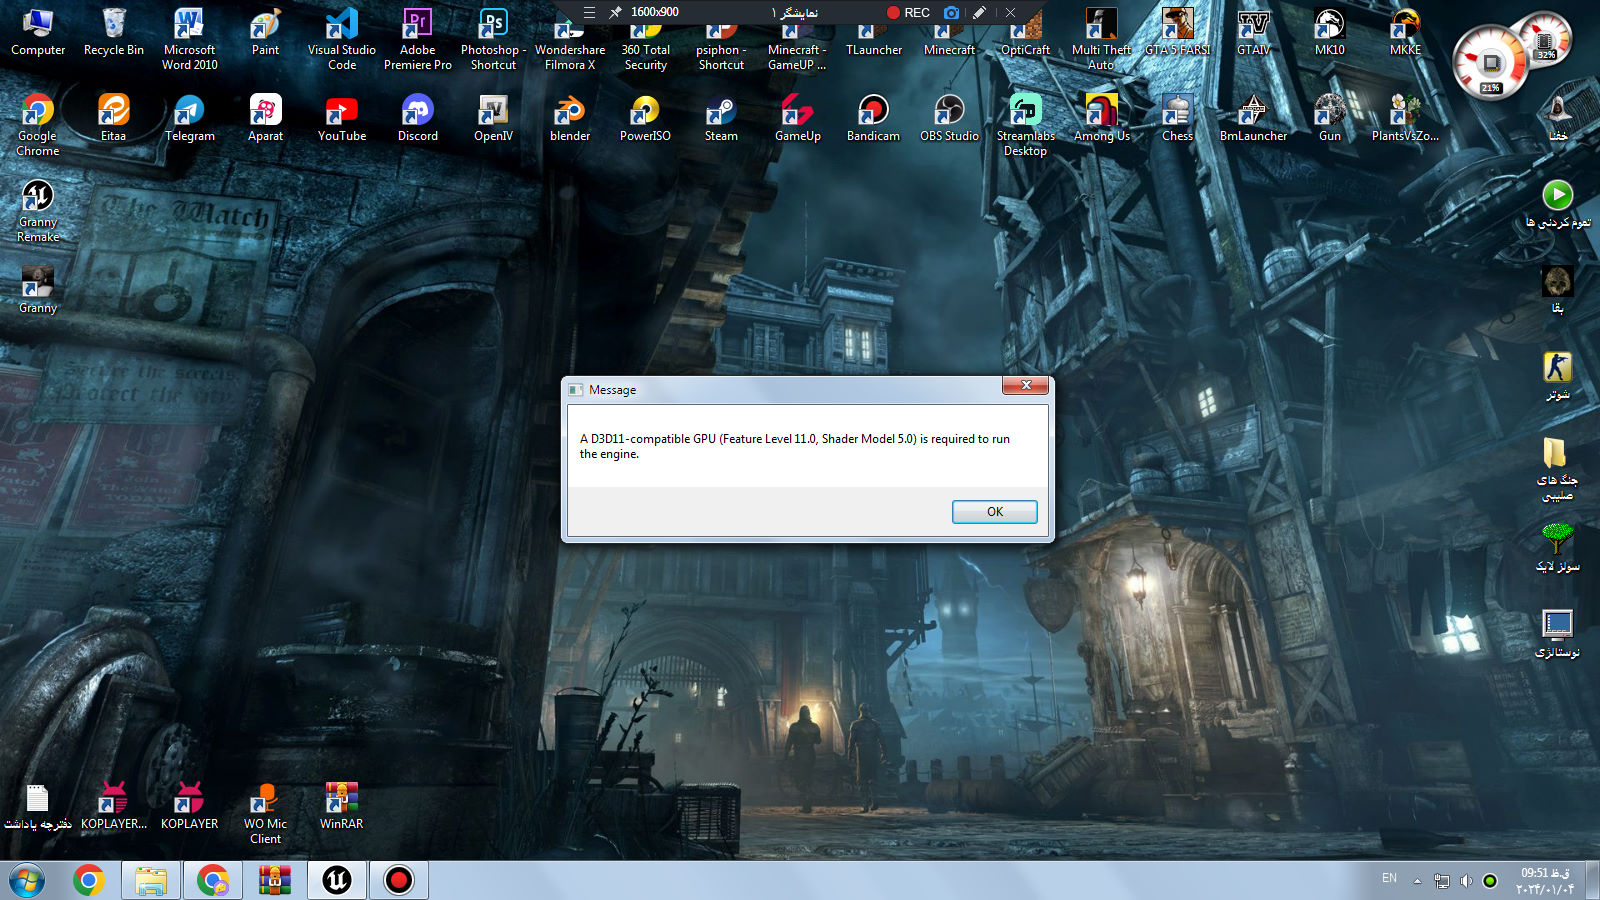Take a screenshot with the camera icon
This screenshot has width=1600, height=900.
tap(951, 13)
